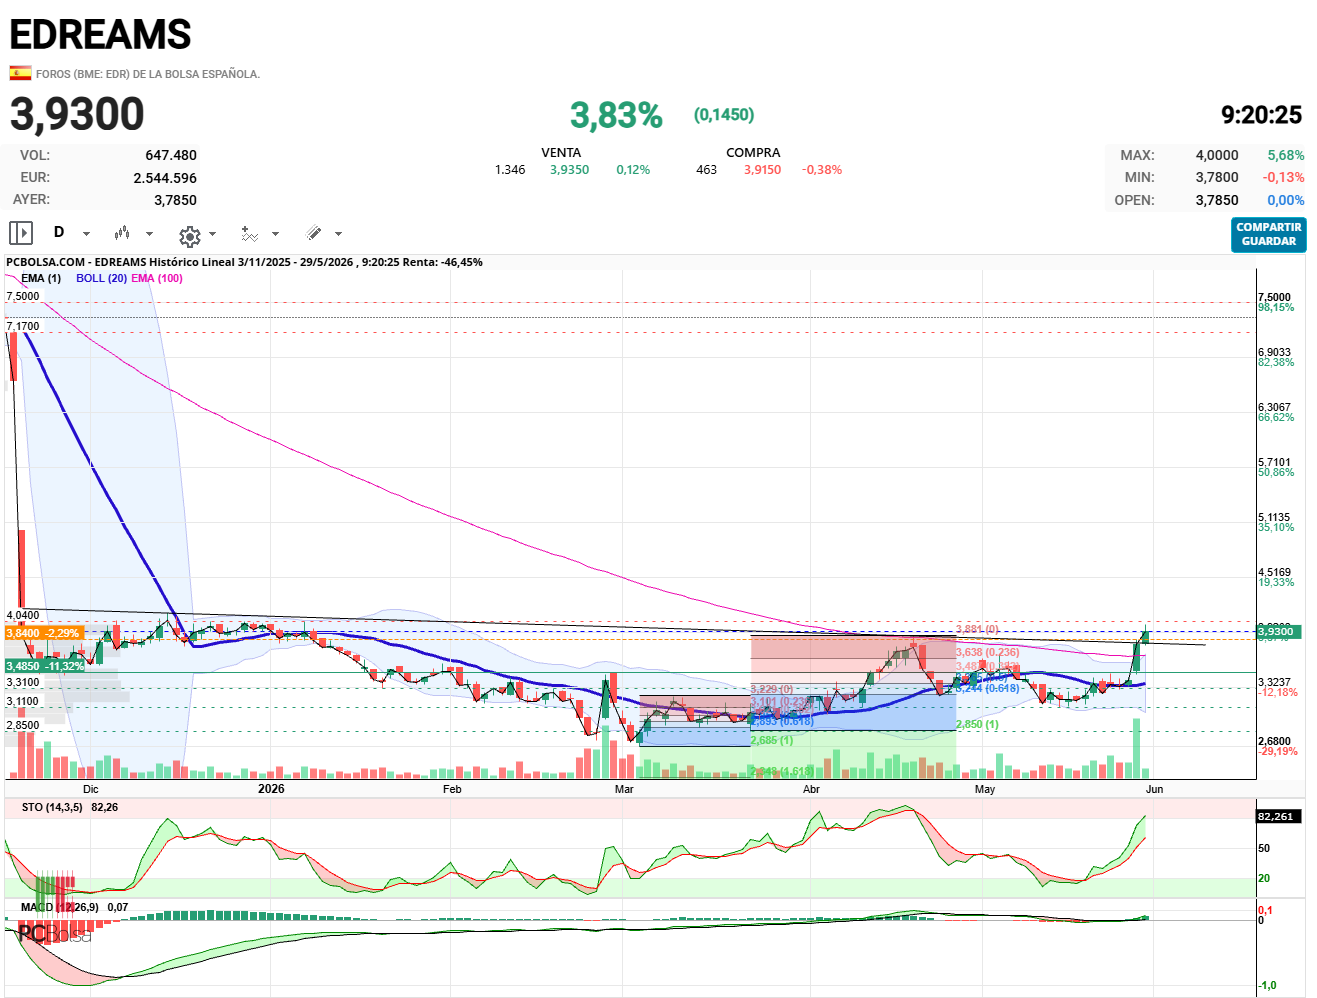The height and width of the screenshot is (998, 1317).
Task: Select the D daily timeframe label
Action: [59, 232]
